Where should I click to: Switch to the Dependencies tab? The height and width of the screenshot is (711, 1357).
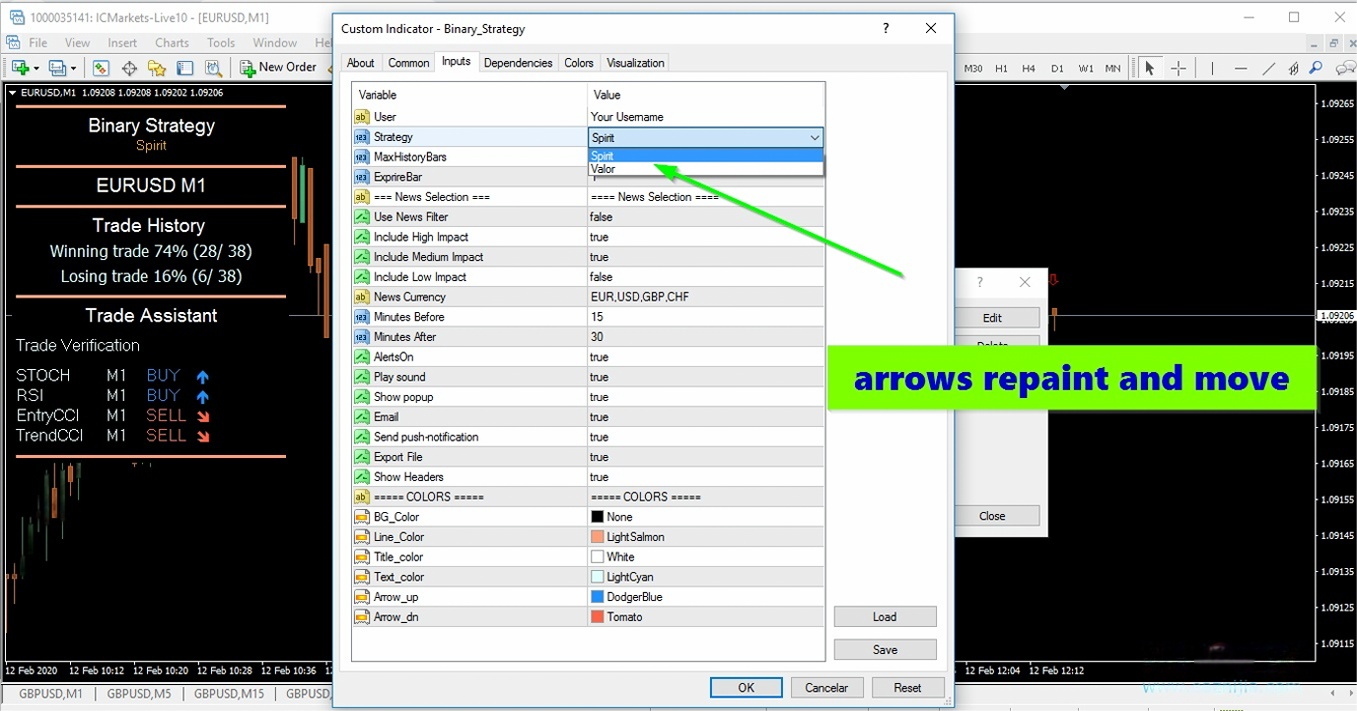518,63
